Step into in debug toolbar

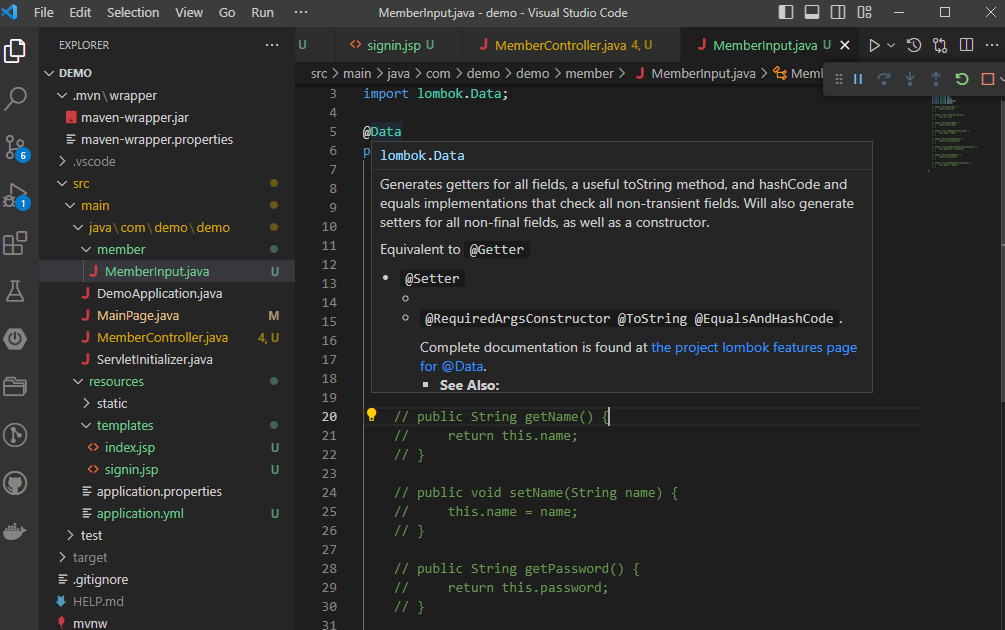pyautogui.click(x=909, y=79)
